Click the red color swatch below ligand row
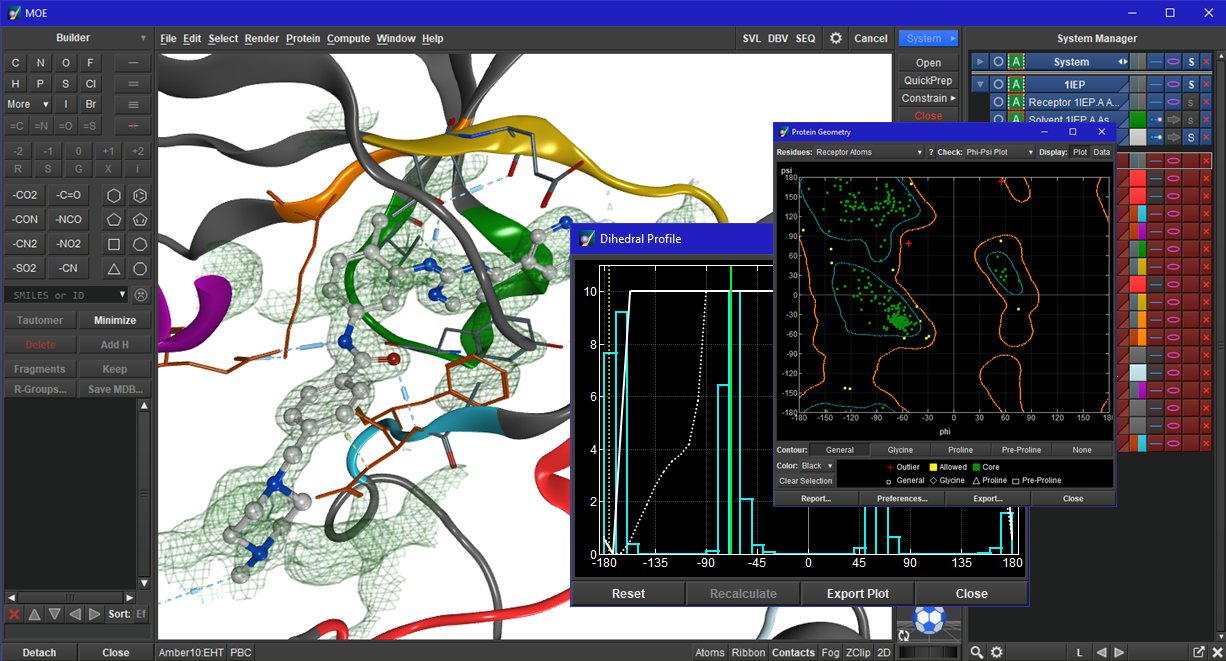1226x661 pixels. click(x=1137, y=178)
